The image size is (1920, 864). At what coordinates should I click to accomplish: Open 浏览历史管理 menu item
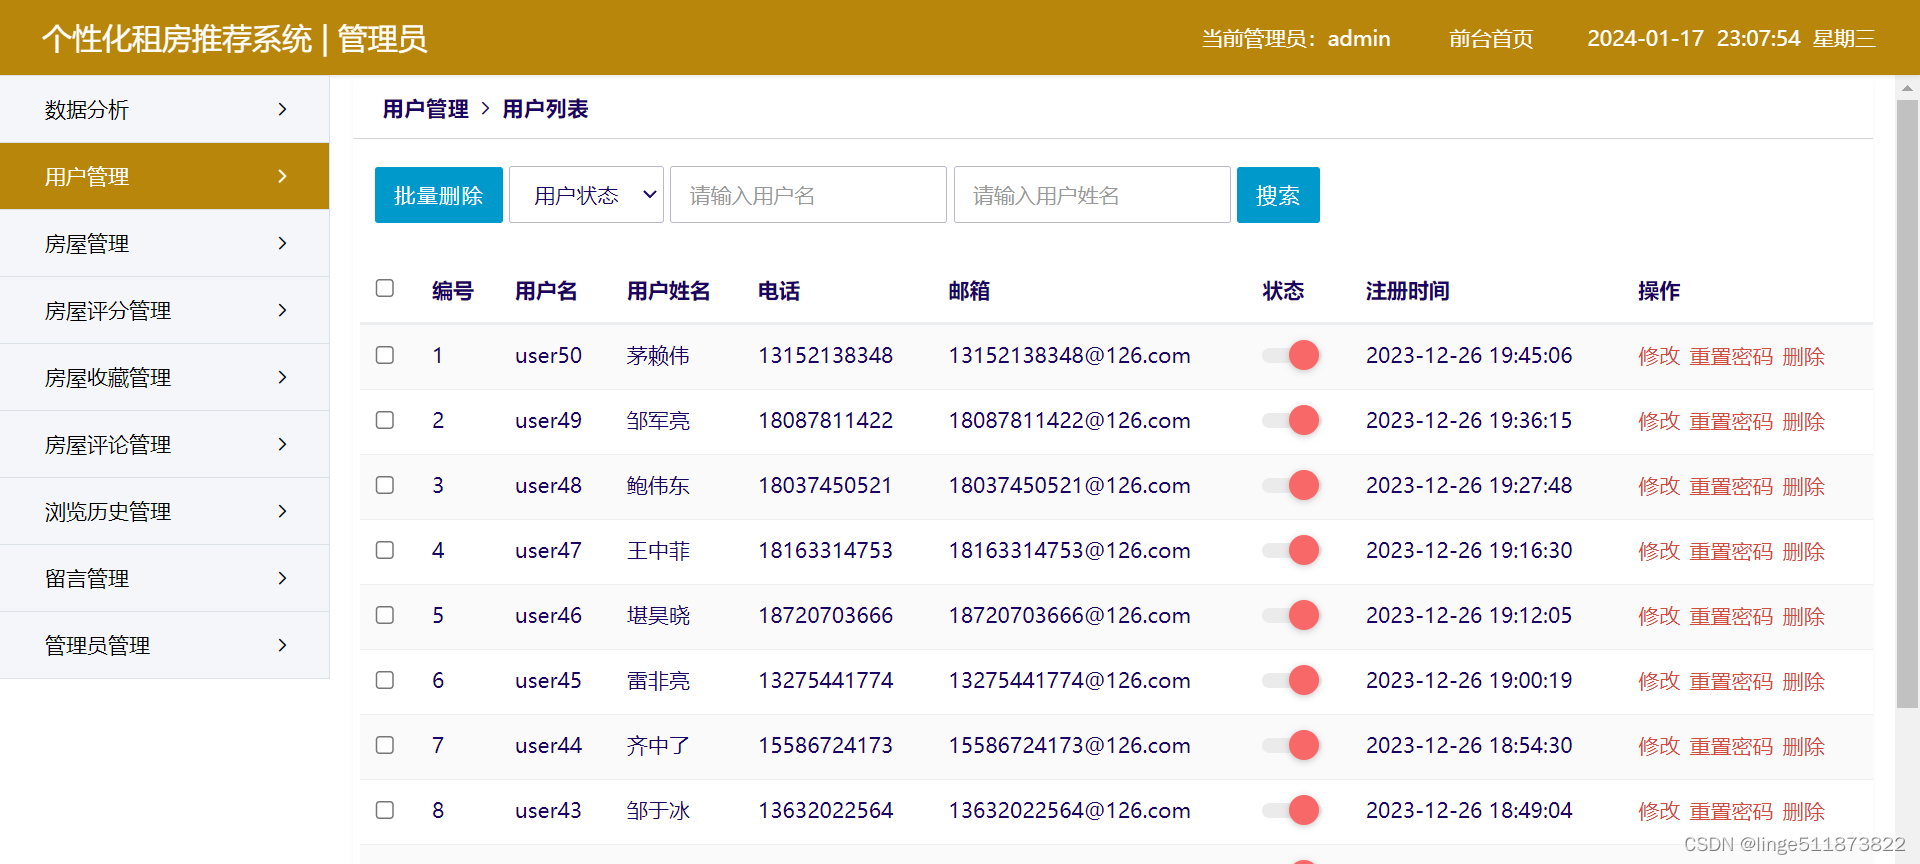[x=164, y=511]
